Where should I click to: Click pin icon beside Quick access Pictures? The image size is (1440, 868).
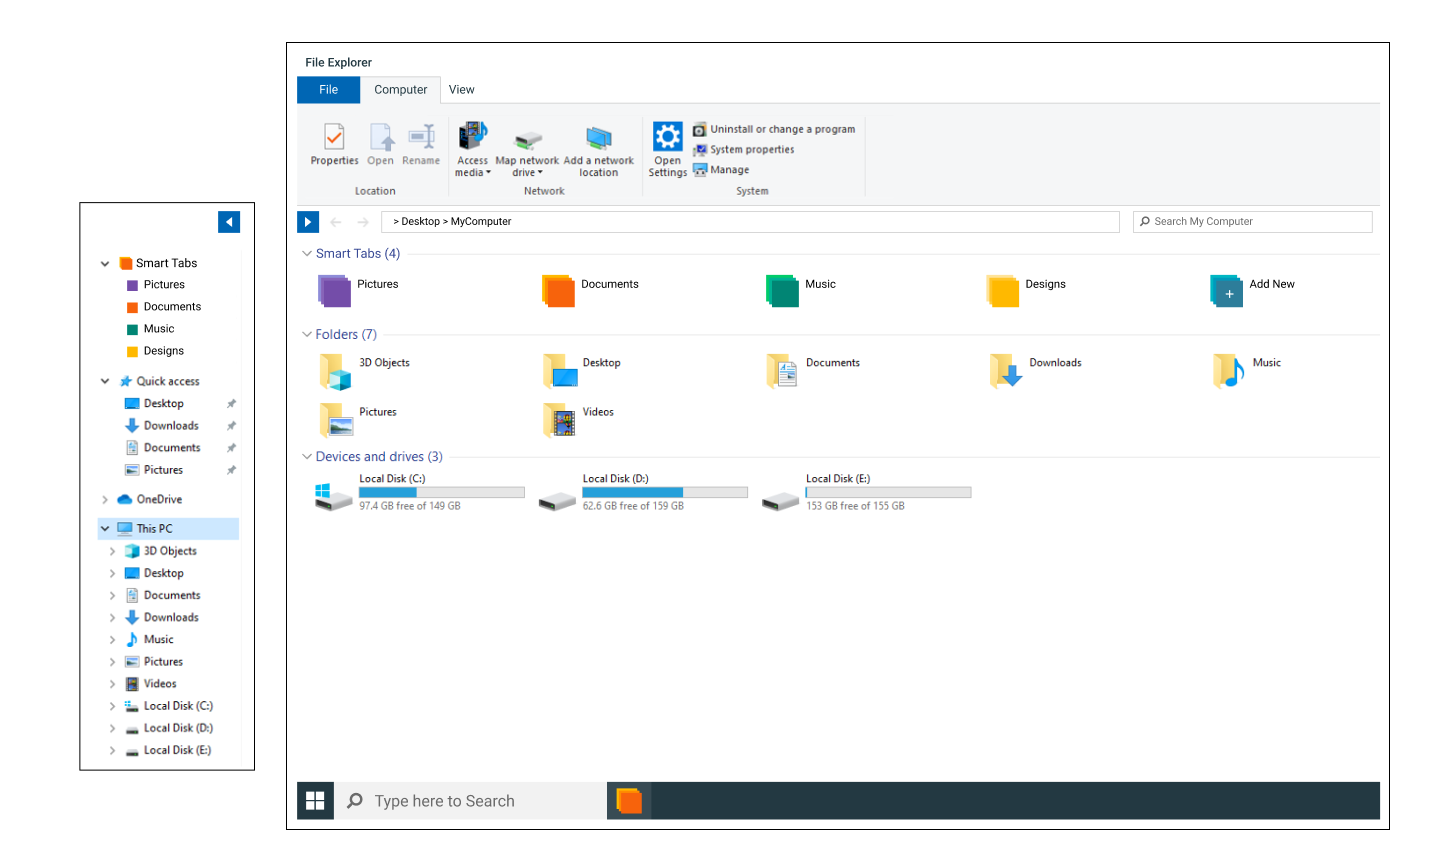click(231, 470)
